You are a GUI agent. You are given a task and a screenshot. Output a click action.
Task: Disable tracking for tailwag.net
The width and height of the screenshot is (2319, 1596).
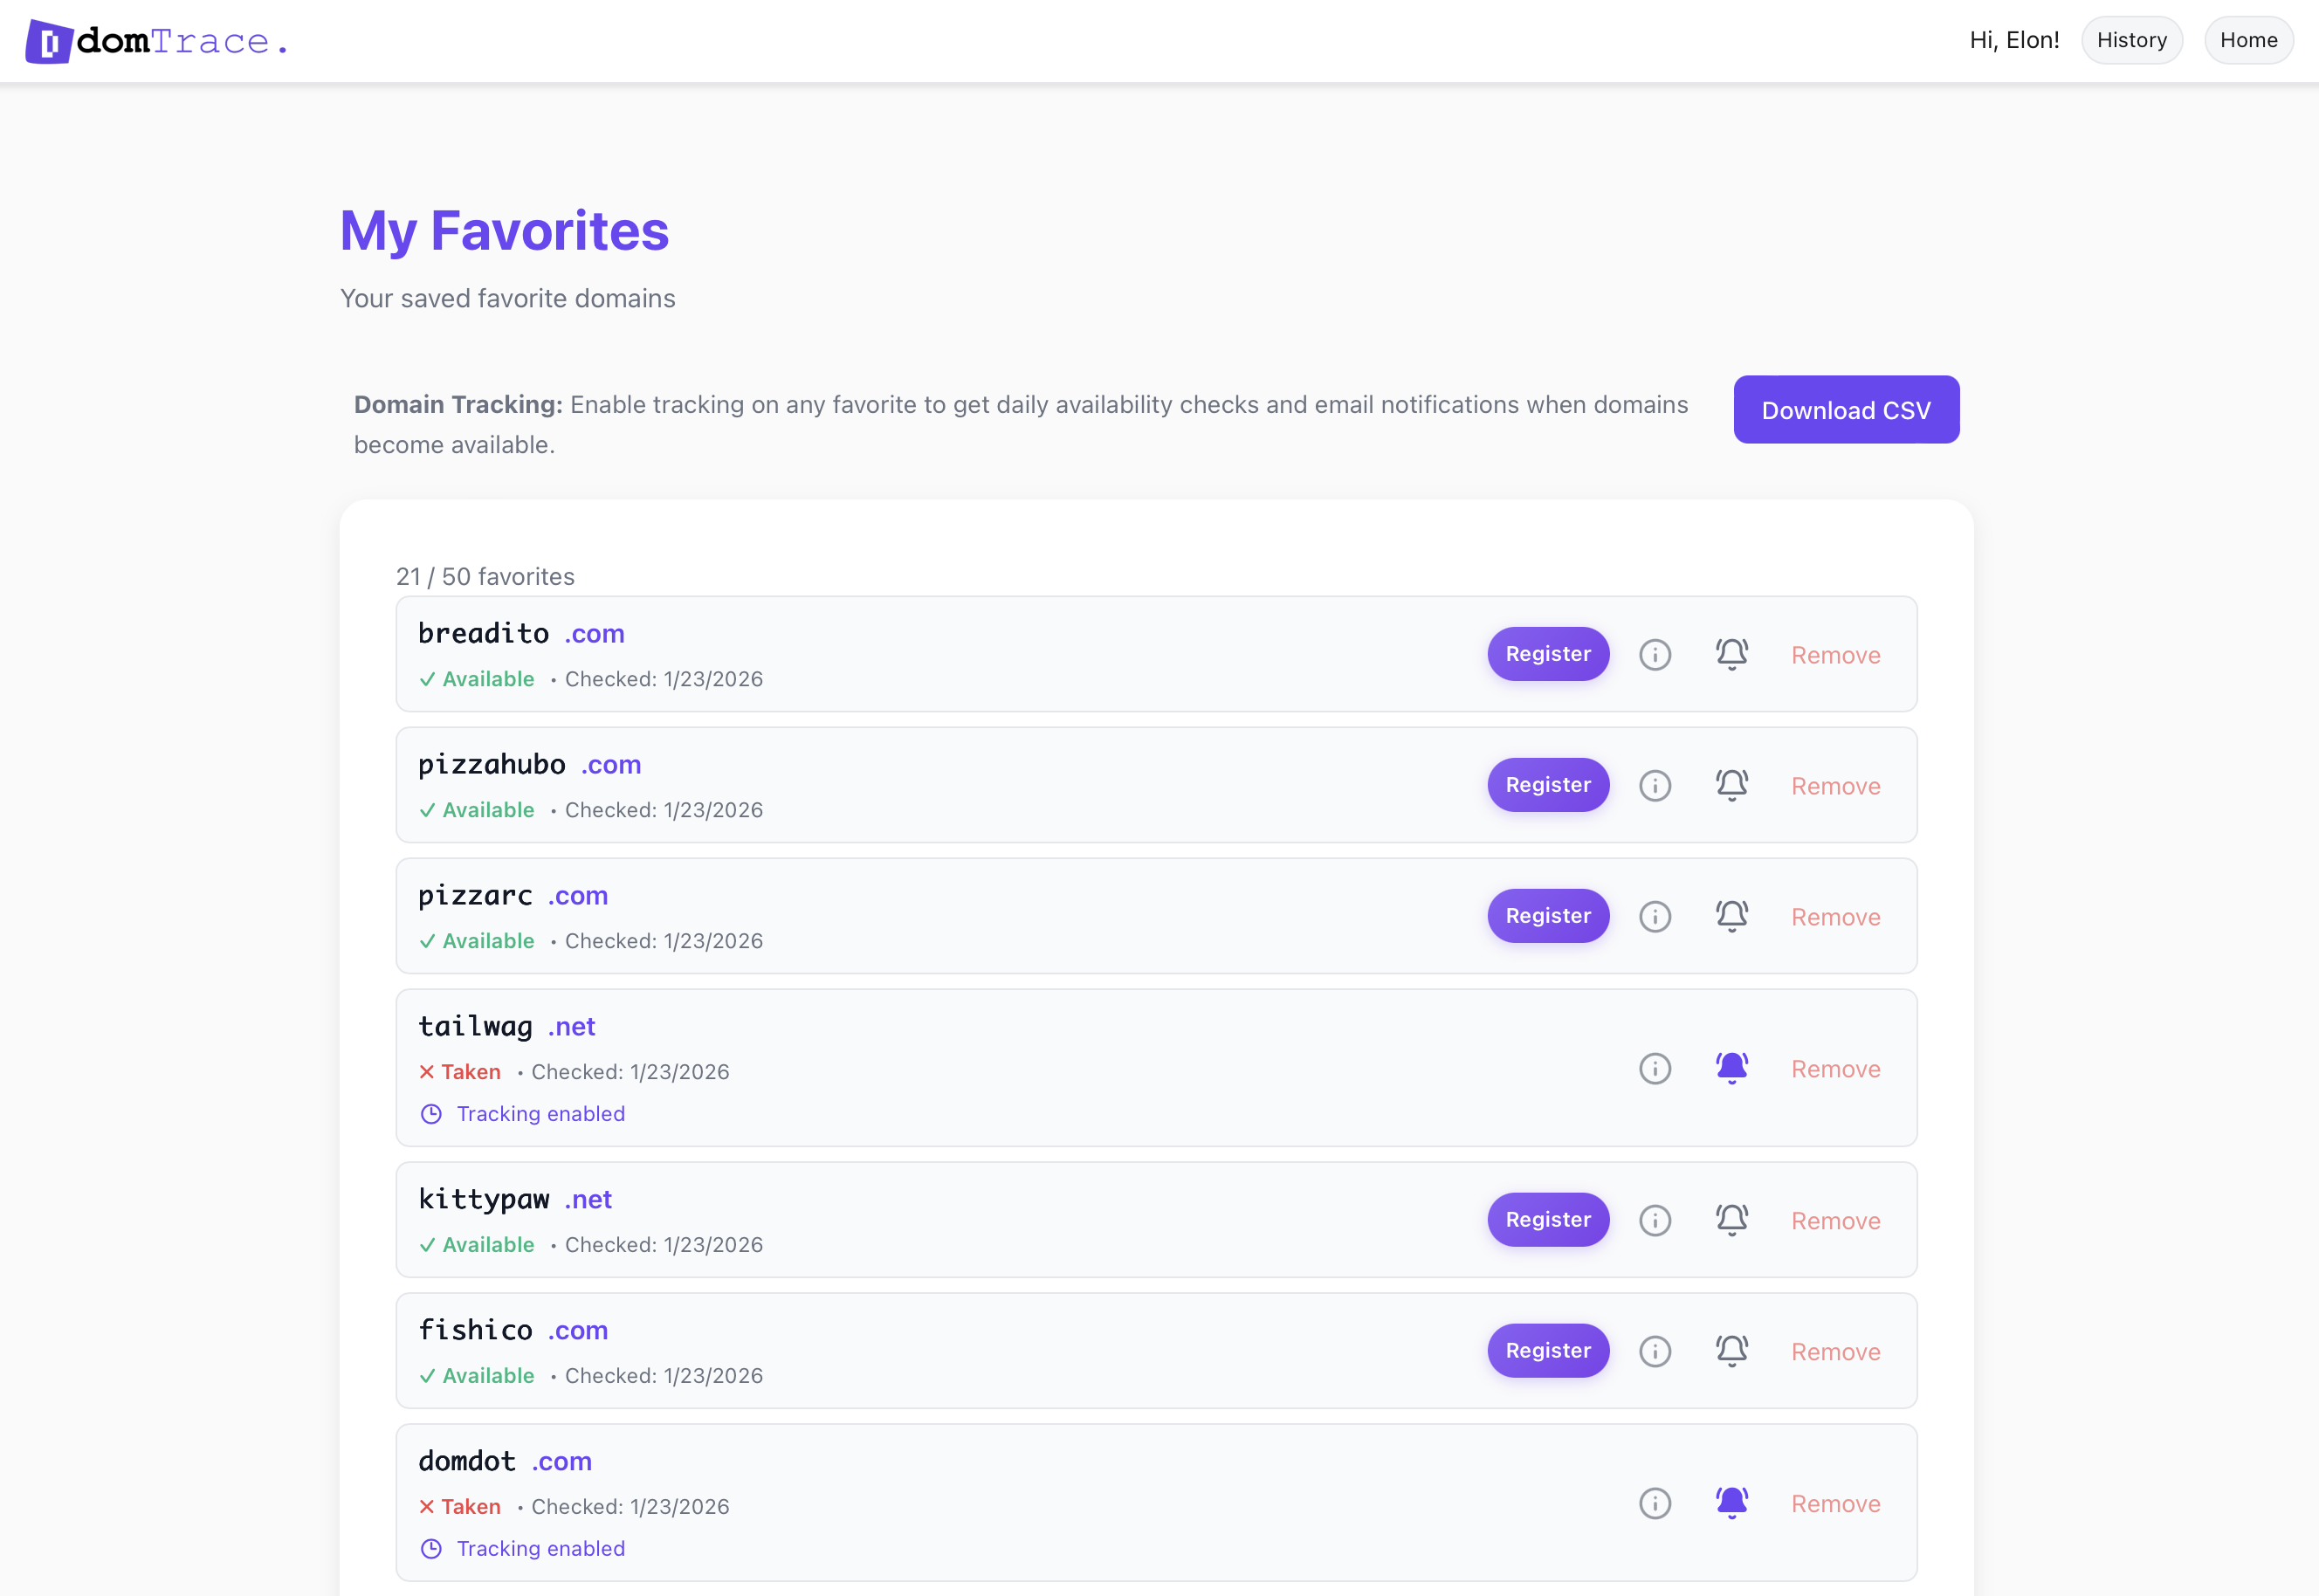[x=1732, y=1068]
